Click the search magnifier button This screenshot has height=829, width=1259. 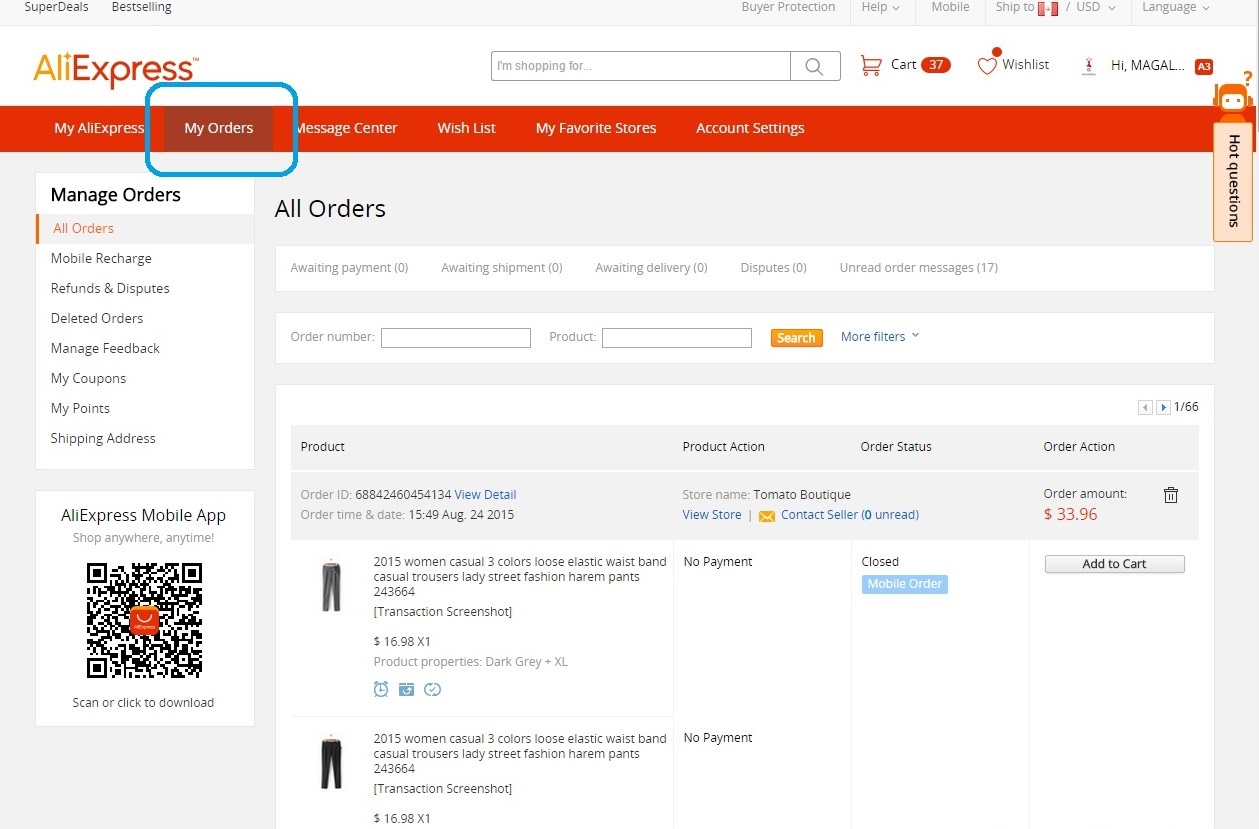coord(815,66)
